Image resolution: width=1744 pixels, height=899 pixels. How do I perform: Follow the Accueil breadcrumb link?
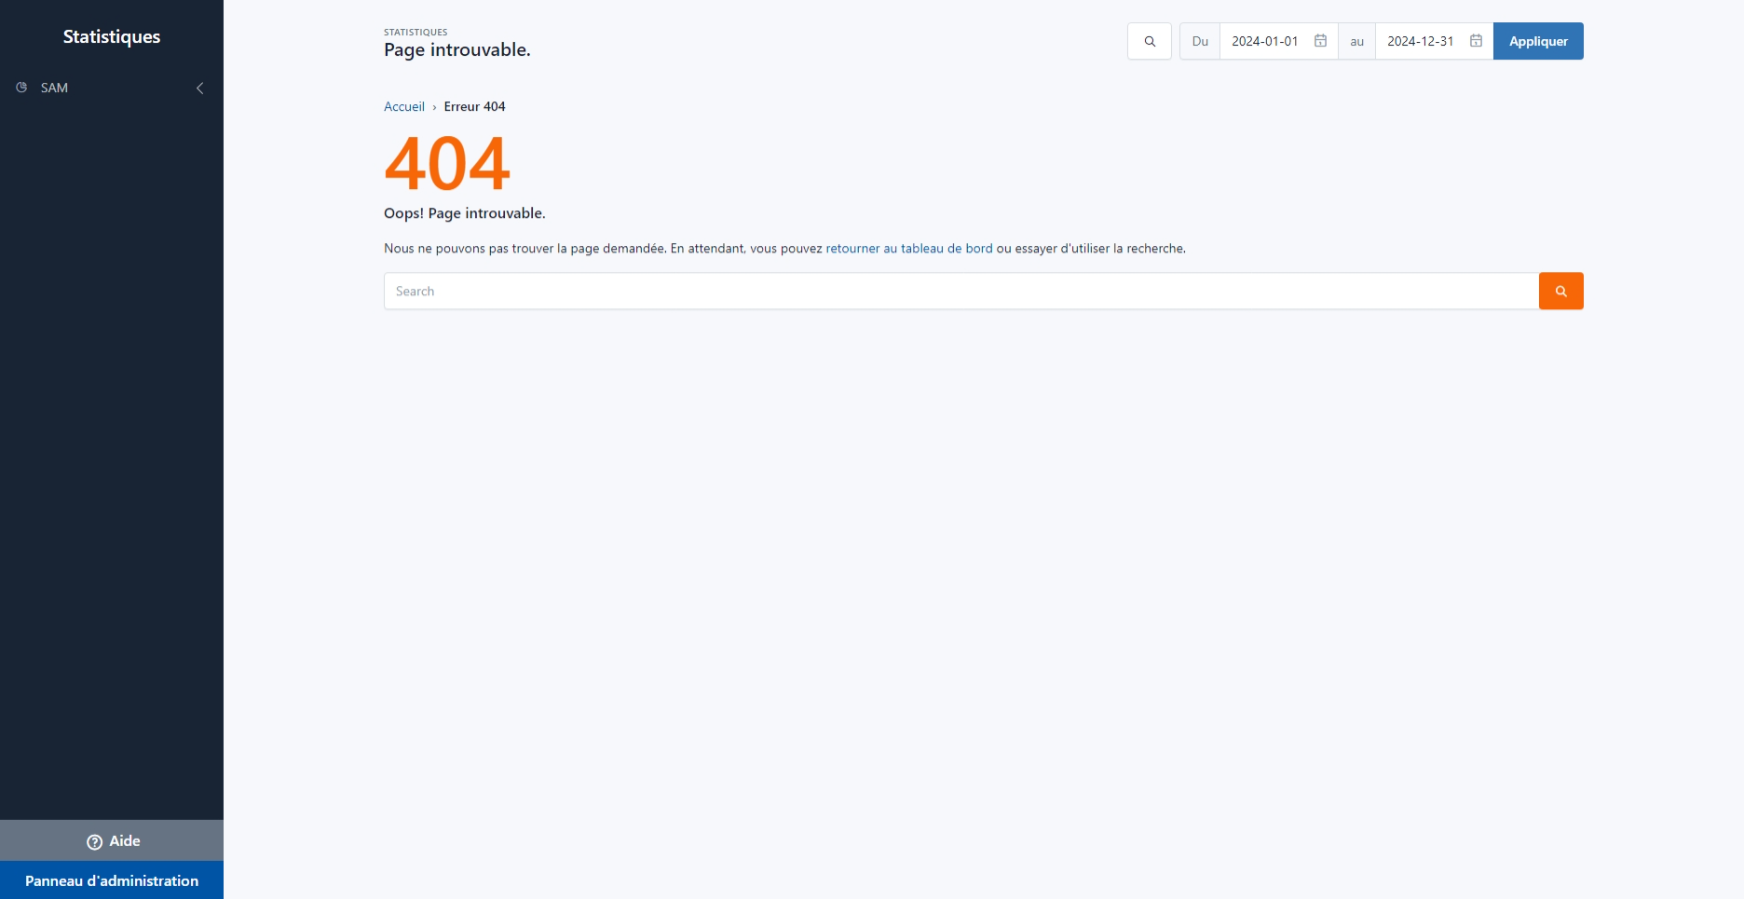(x=404, y=107)
